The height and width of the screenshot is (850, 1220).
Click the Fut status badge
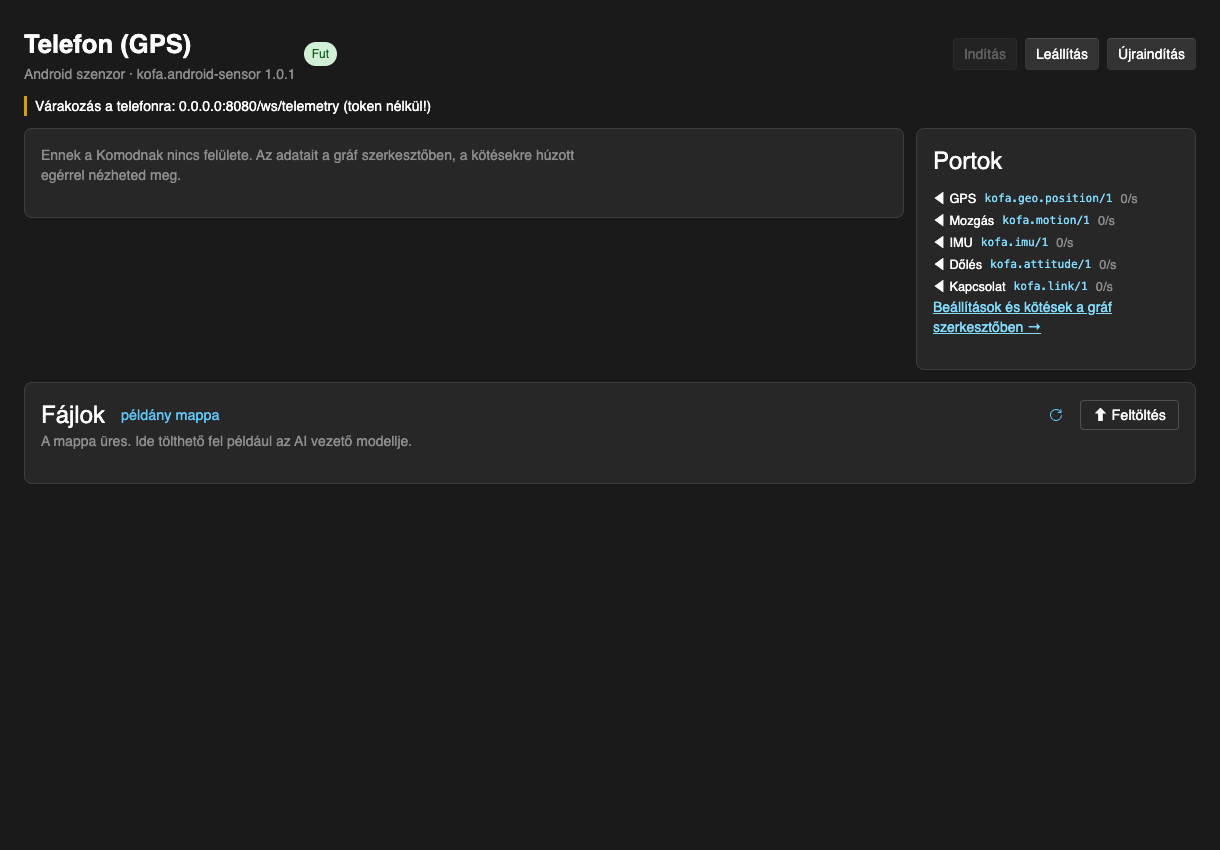(x=320, y=54)
